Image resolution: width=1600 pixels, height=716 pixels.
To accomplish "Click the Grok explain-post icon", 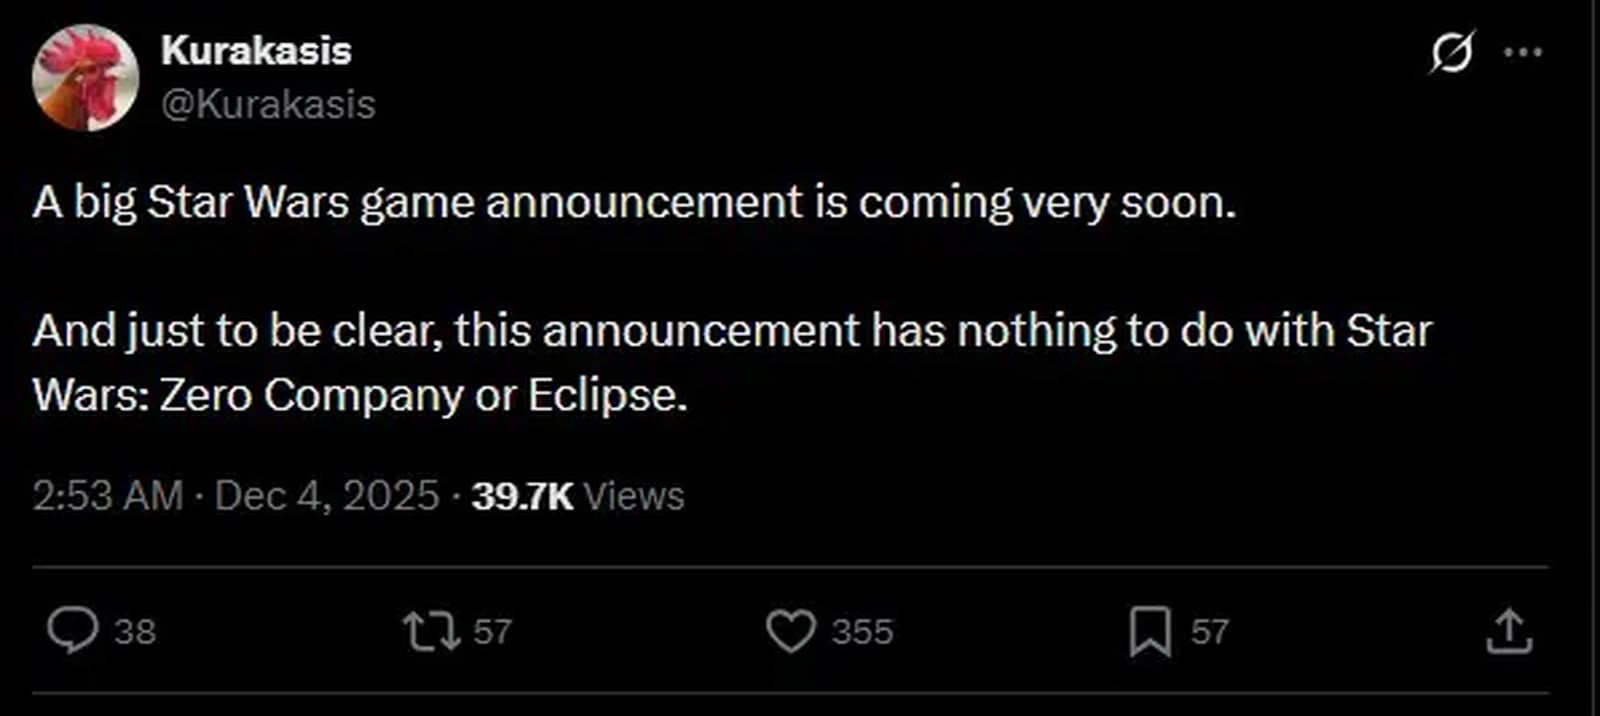I will [x=1451, y=52].
